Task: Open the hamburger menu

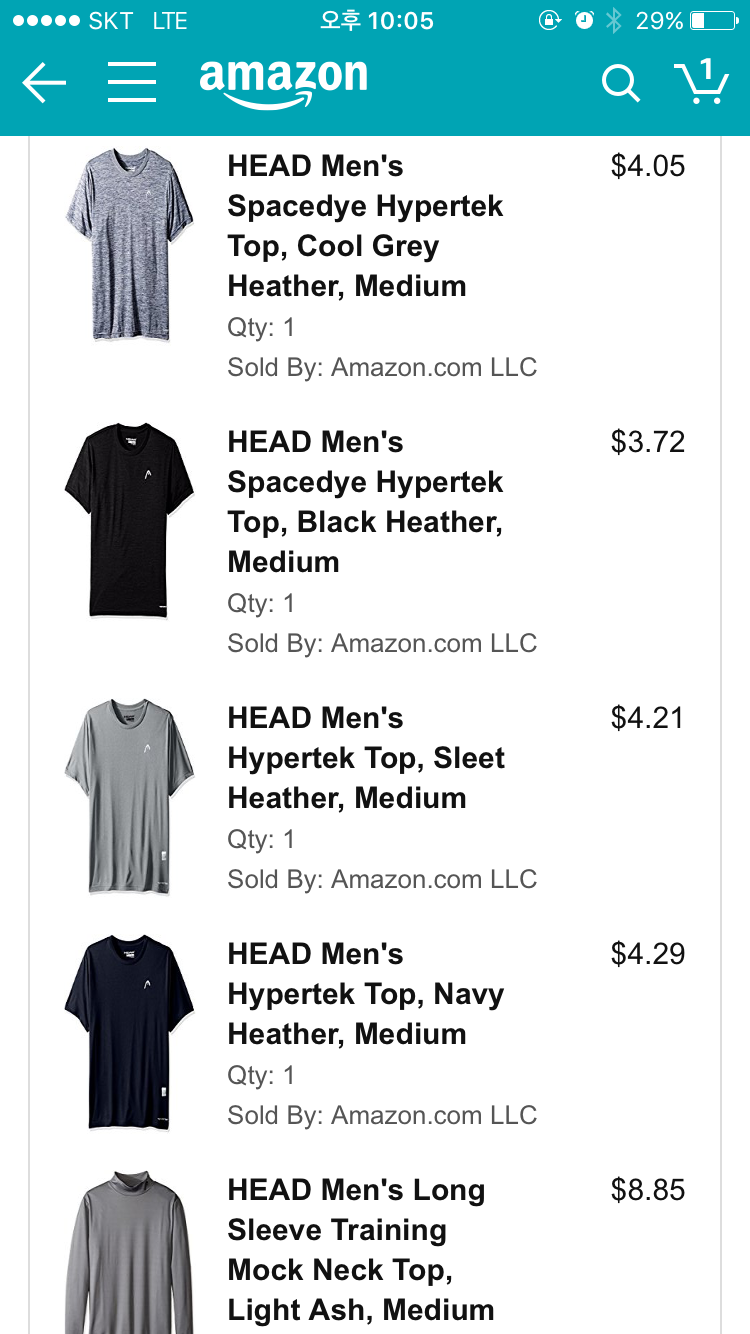Action: click(132, 83)
